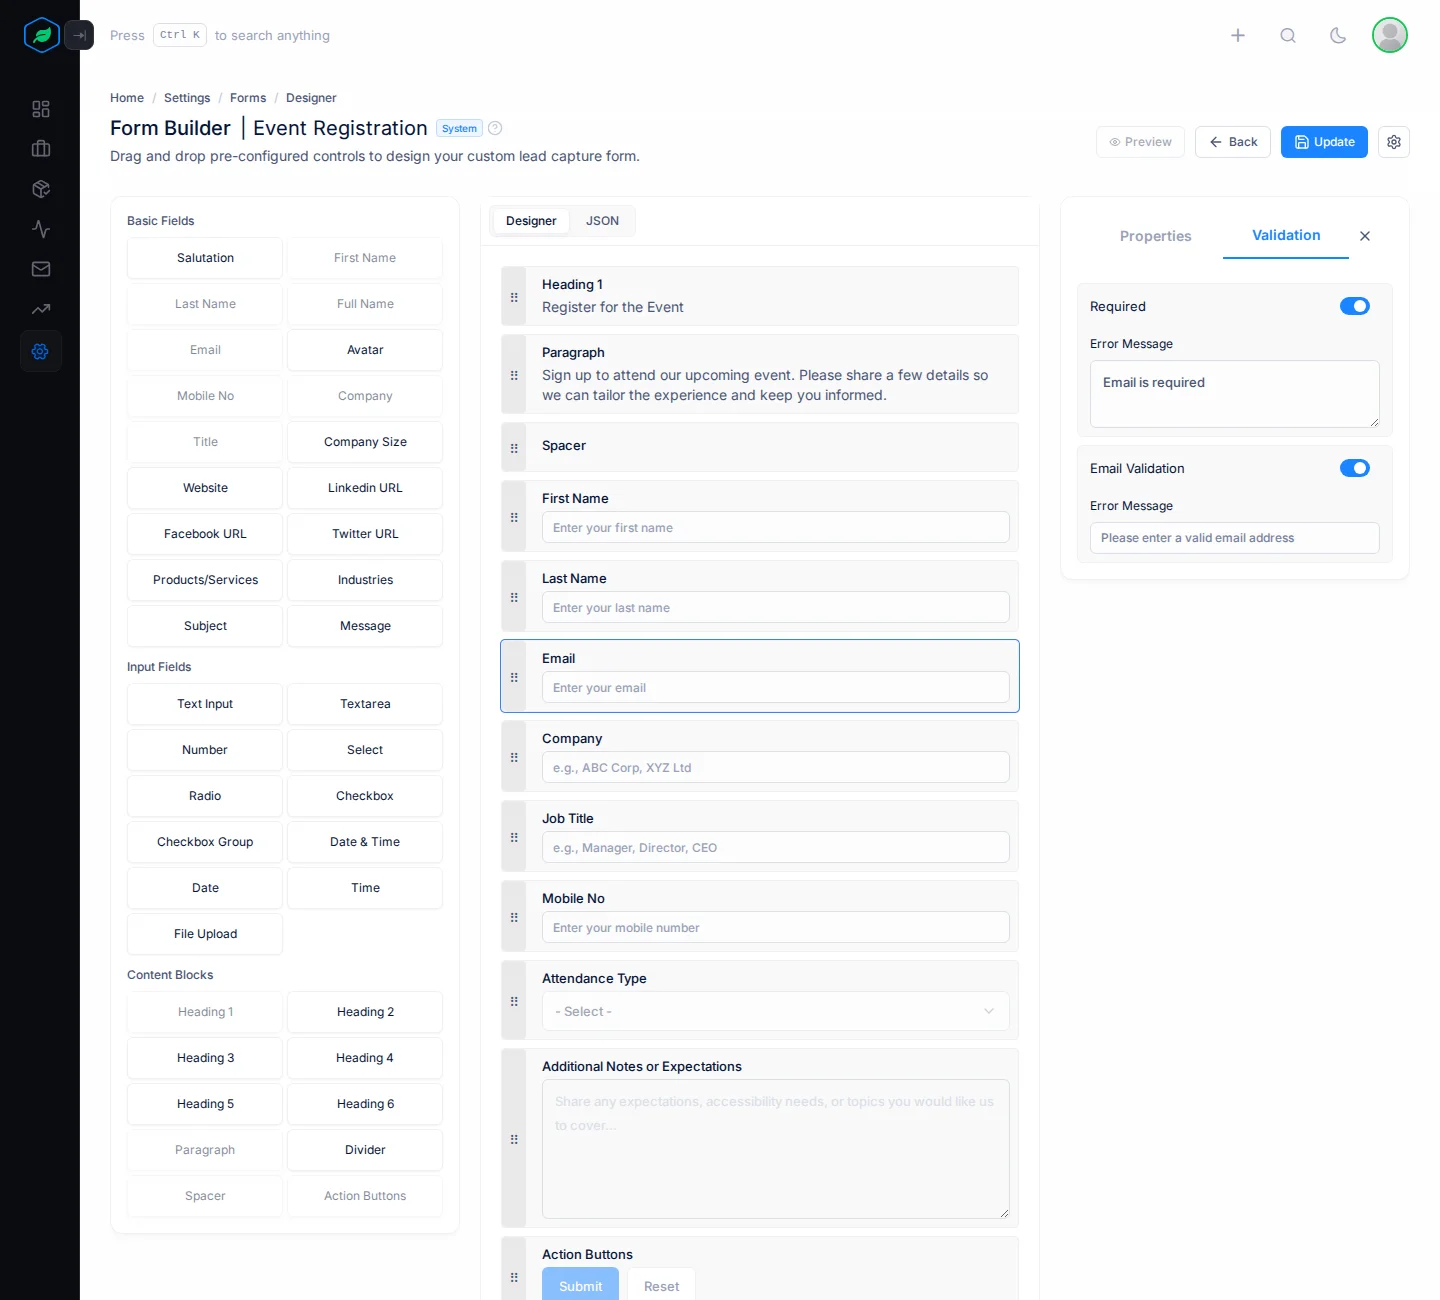Open the trending chart icon in sidebar
Screen dimensions: 1440x1300
pos(41,309)
